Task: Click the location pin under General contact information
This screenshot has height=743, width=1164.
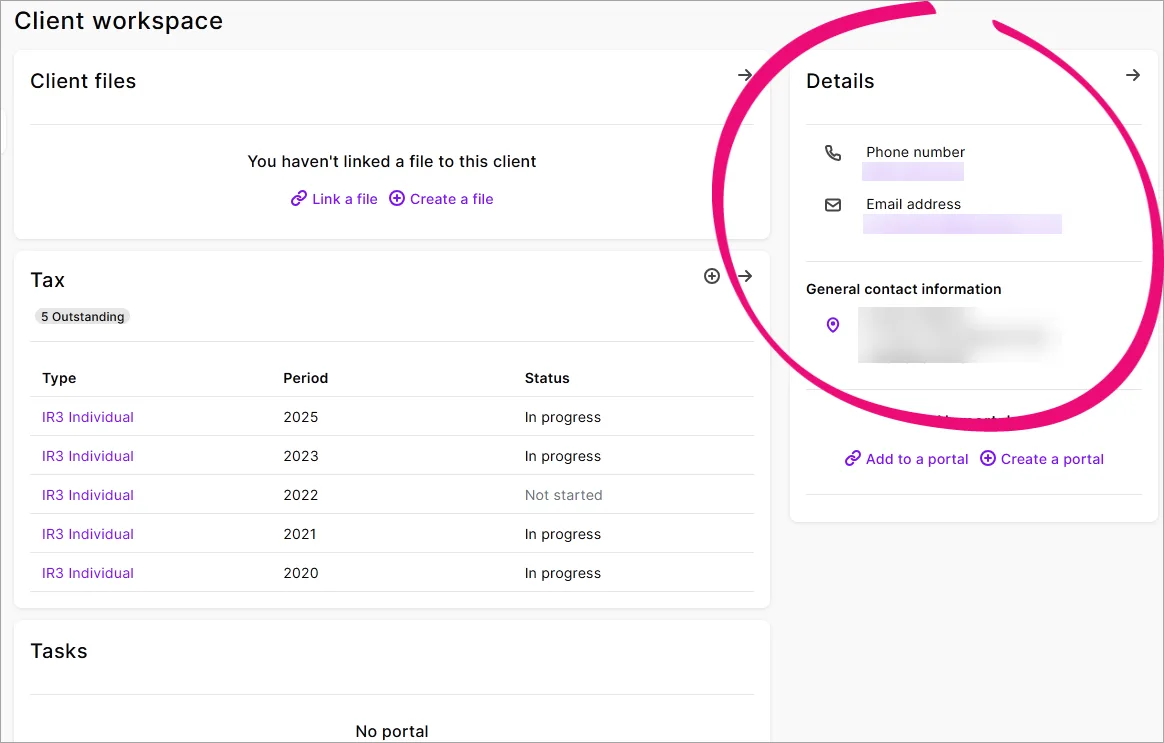Action: (x=833, y=324)
